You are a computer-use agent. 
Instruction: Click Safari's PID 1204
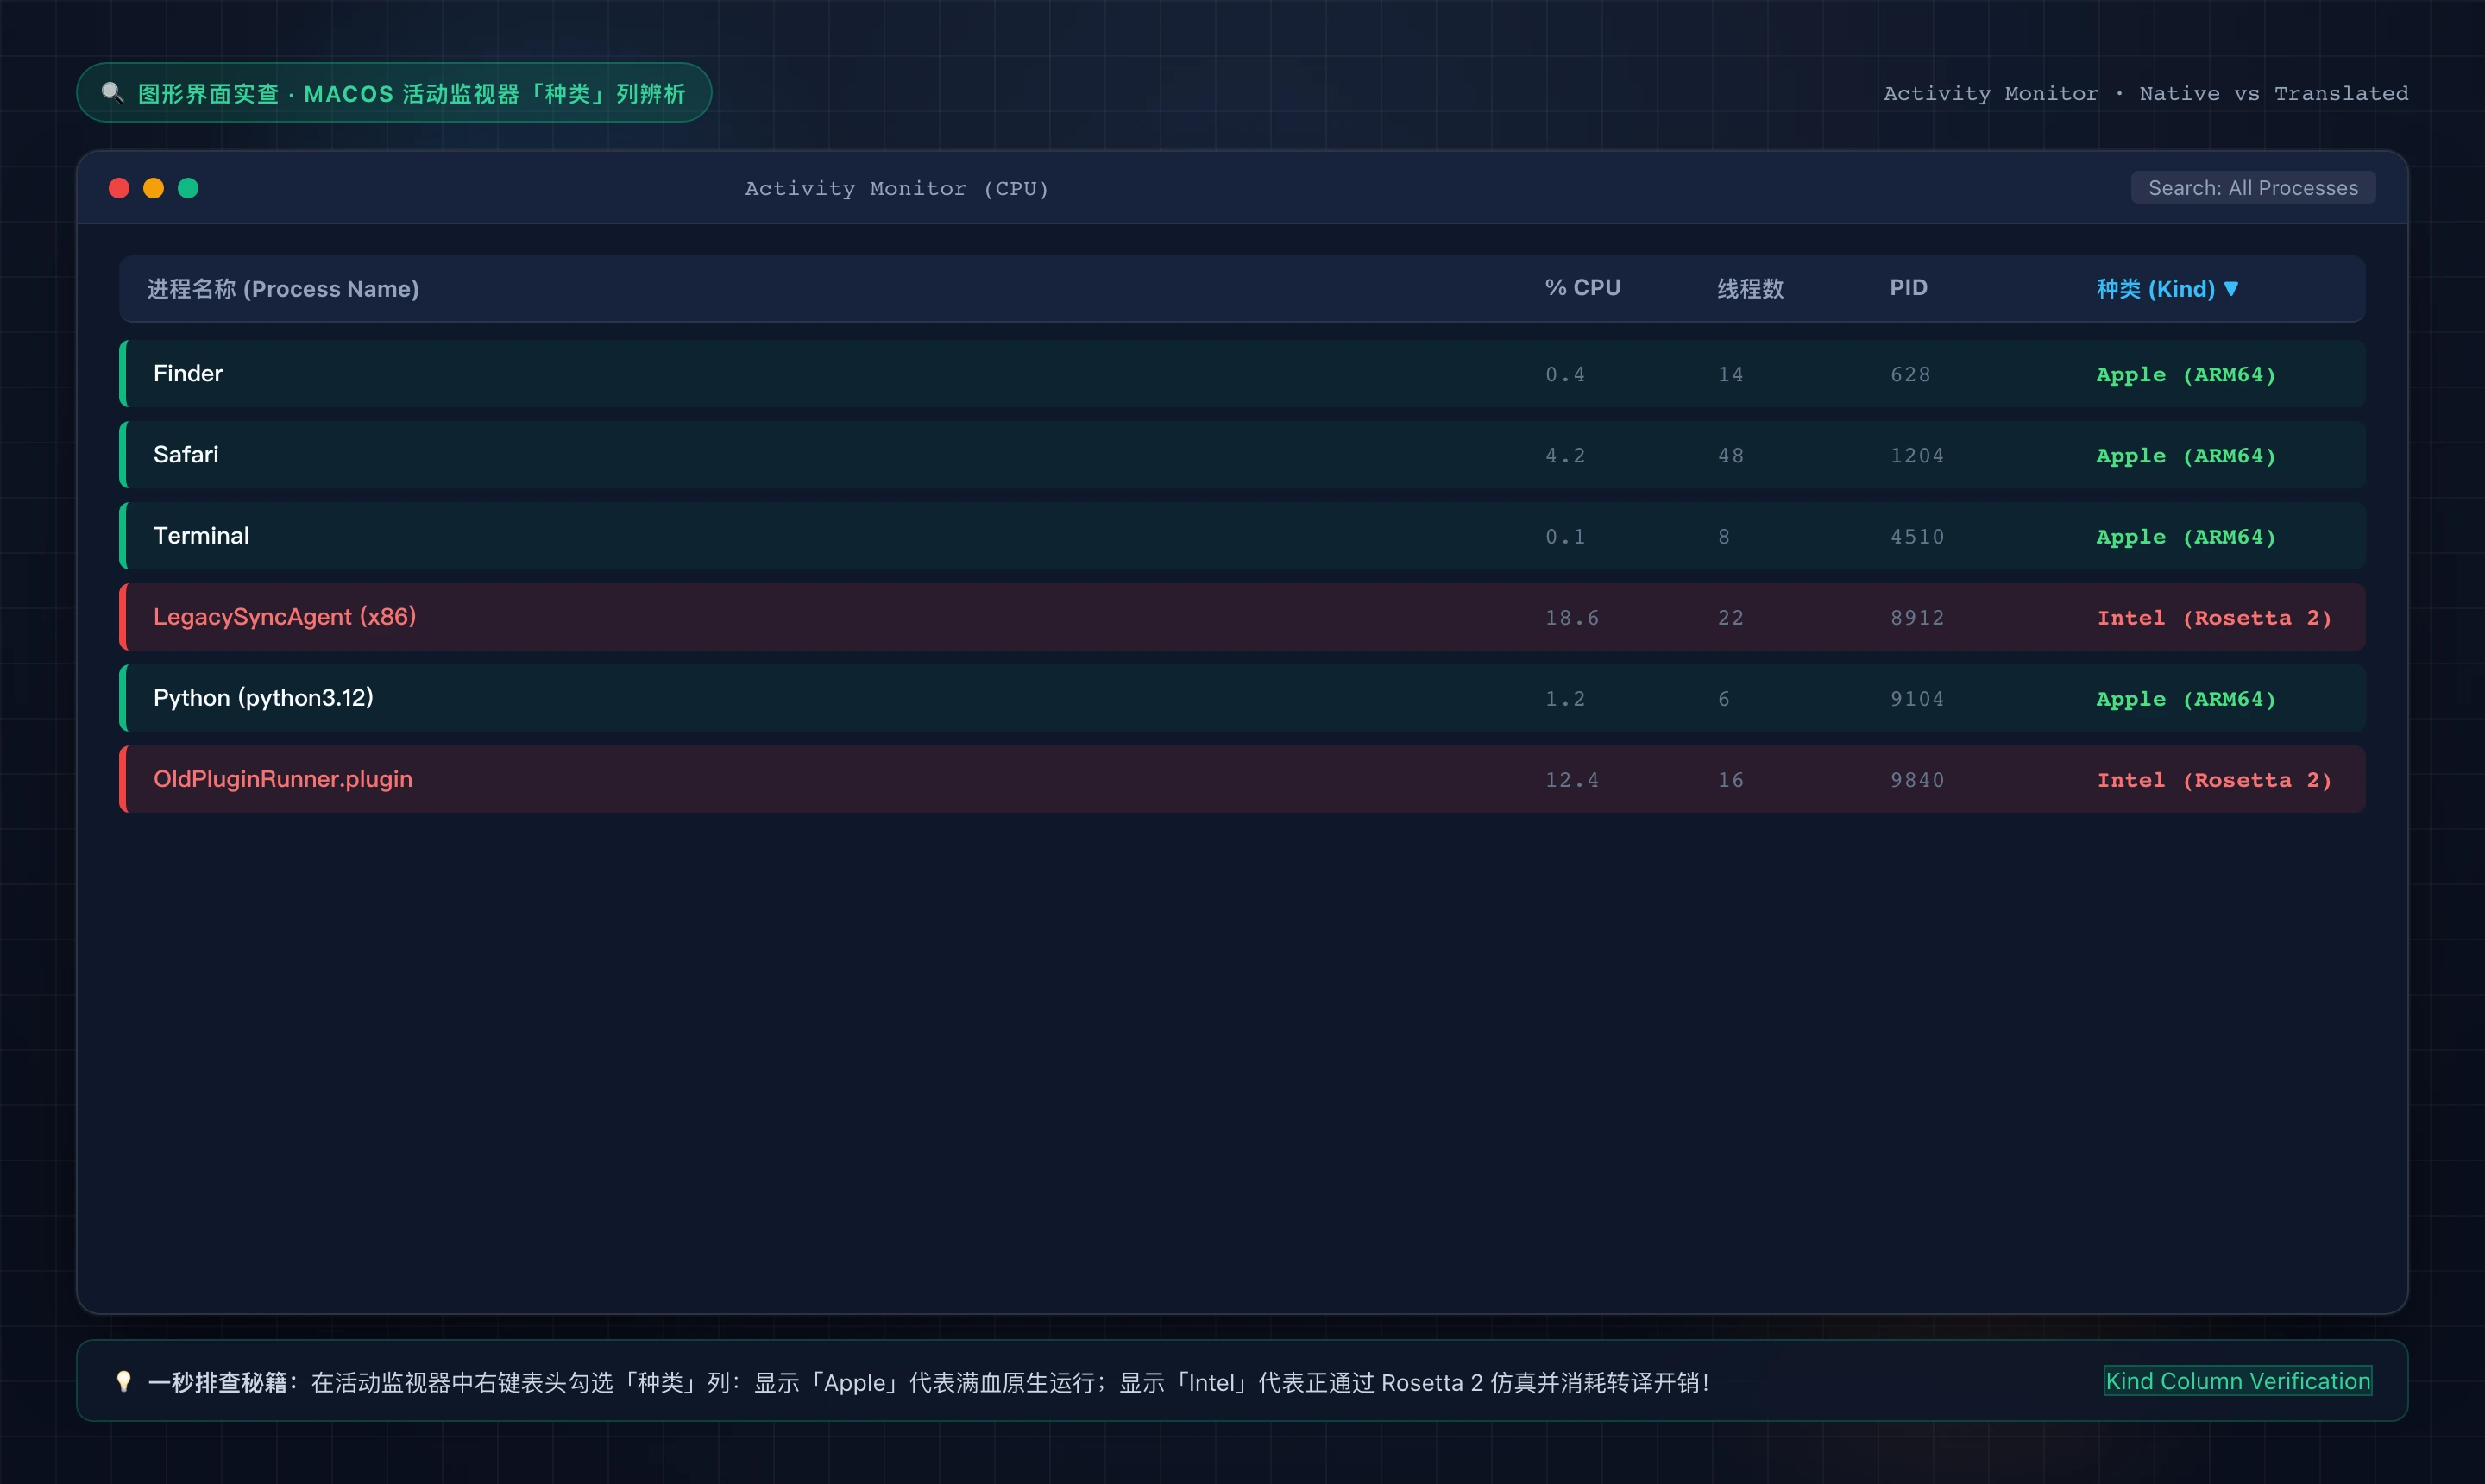point(1917,456)
